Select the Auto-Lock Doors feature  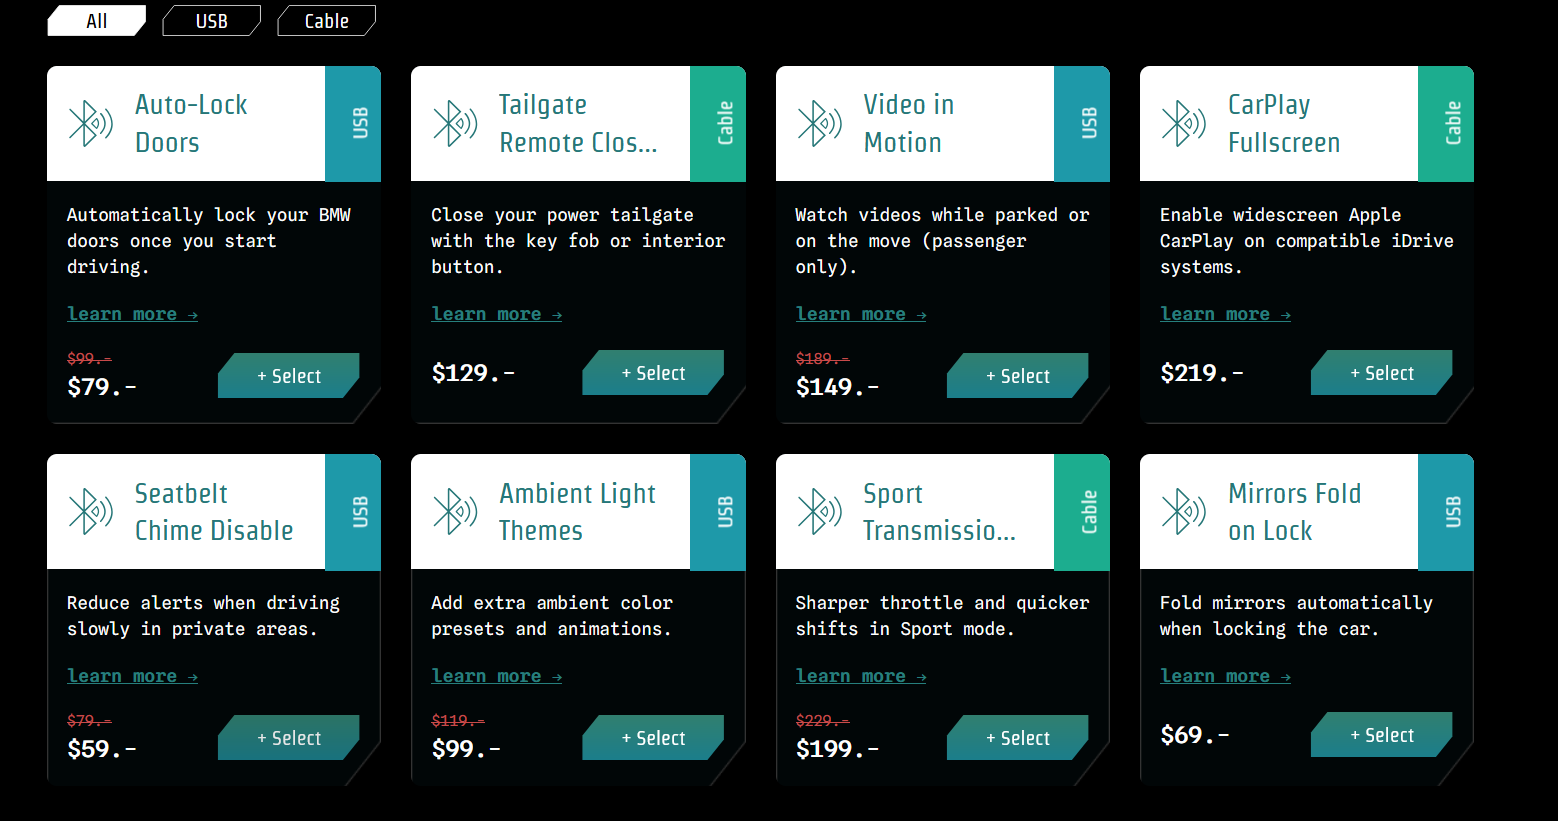(289, 376)
